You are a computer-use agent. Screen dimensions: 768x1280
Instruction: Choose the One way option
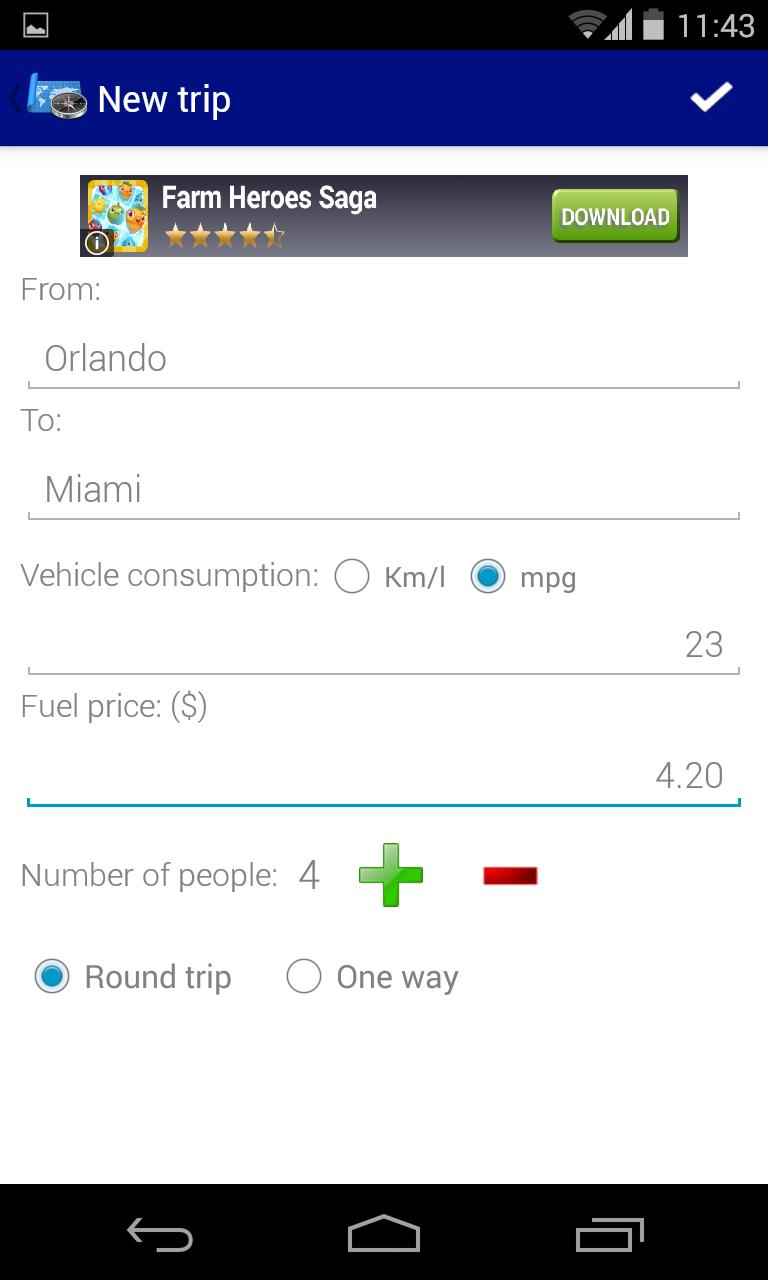tap(304, 976)
